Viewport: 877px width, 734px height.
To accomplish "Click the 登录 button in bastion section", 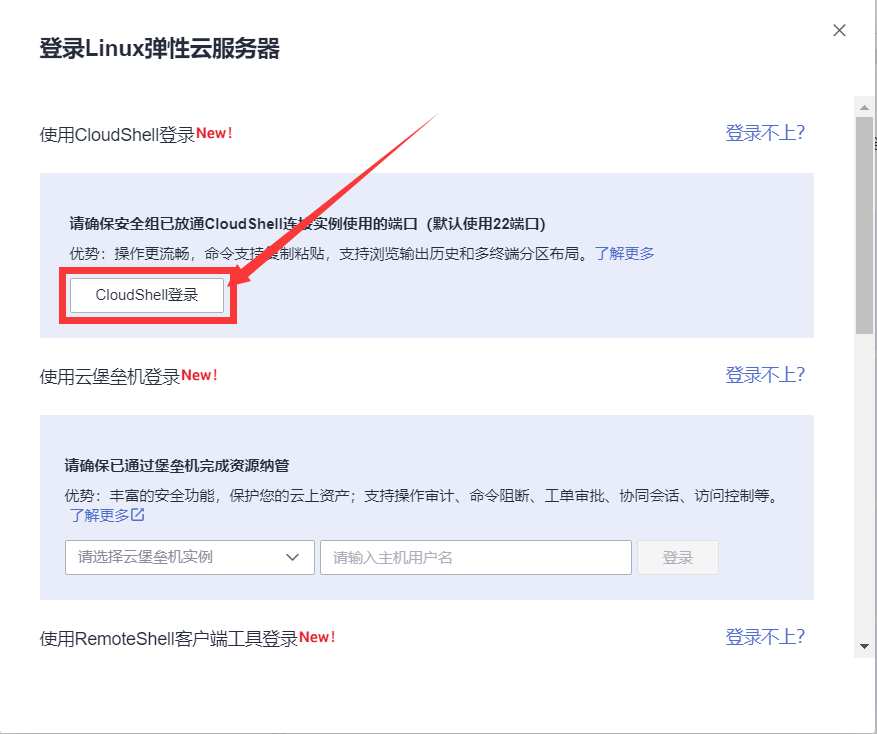I will (x=677, y=557).
